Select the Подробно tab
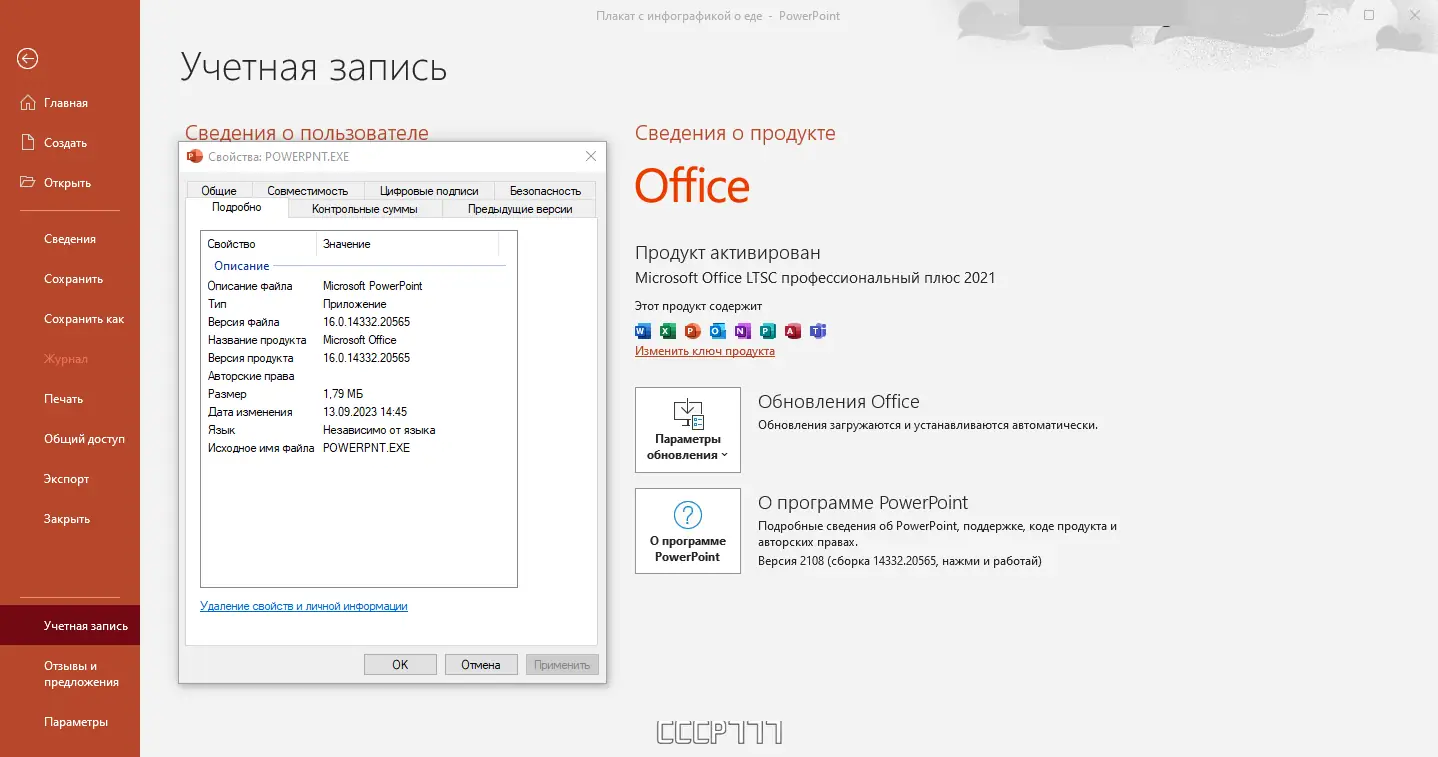The height and width of the screenshot is (757, 1438). (237, 207)
